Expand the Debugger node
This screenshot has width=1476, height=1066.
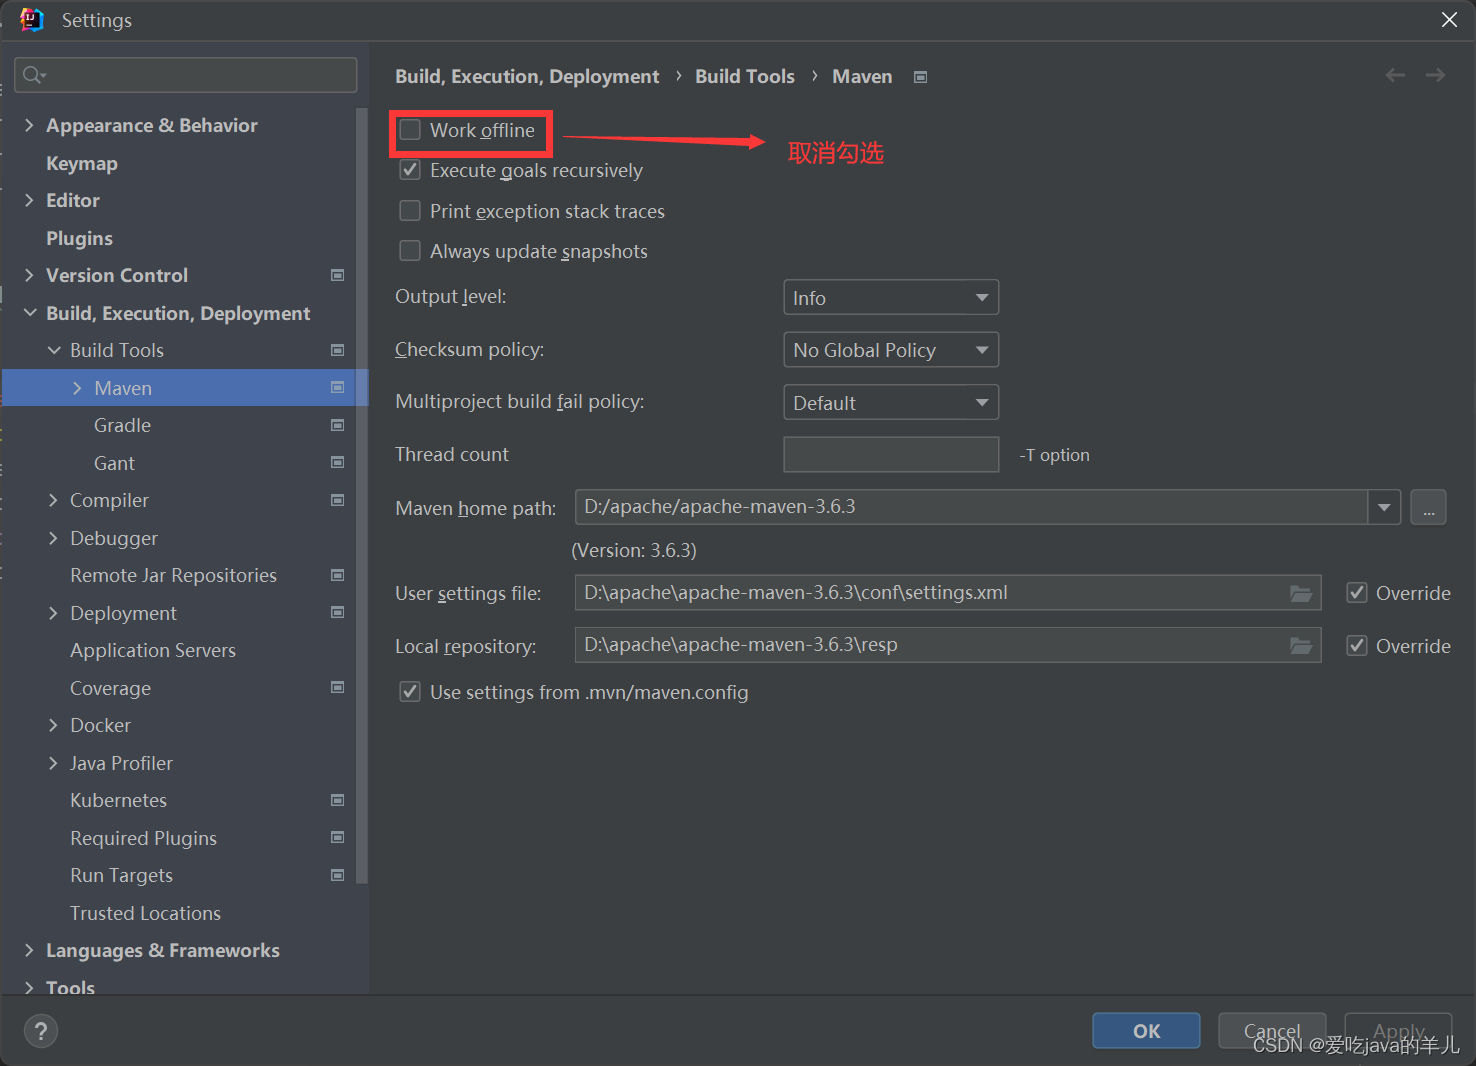tap(53, 538)
